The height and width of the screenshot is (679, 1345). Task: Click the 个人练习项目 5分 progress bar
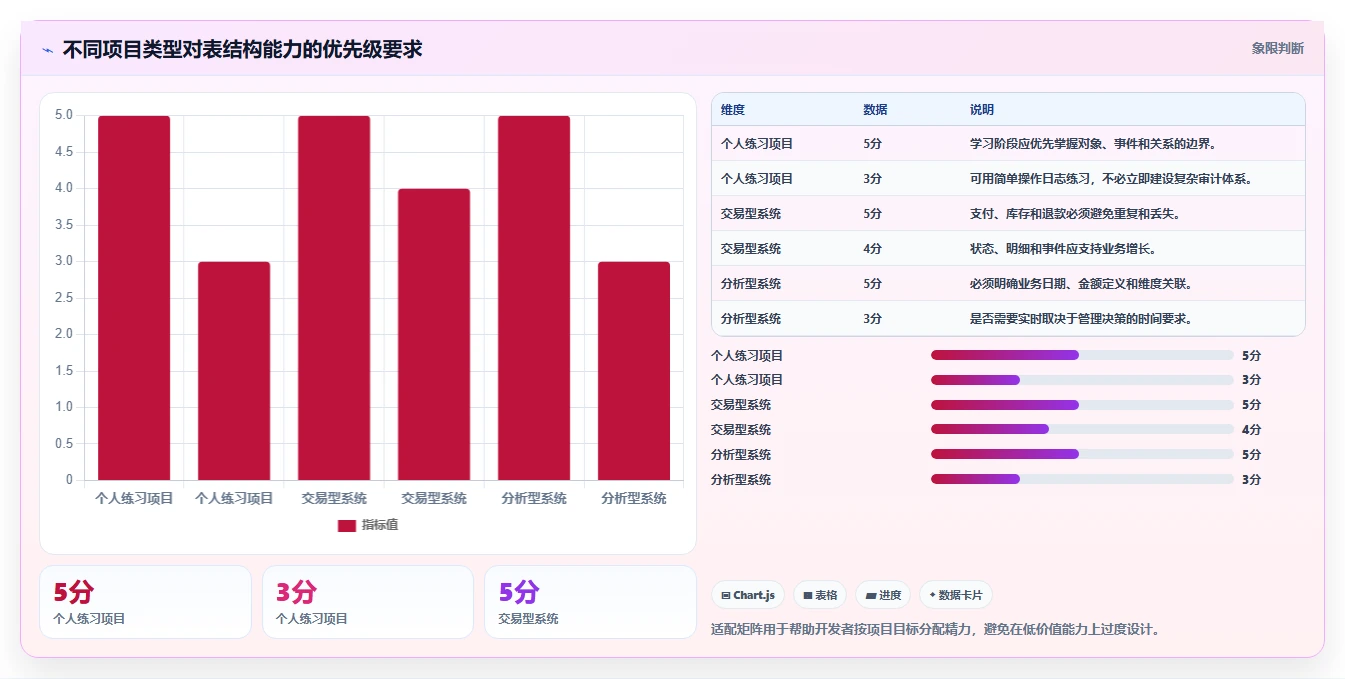pos(1082,355)
